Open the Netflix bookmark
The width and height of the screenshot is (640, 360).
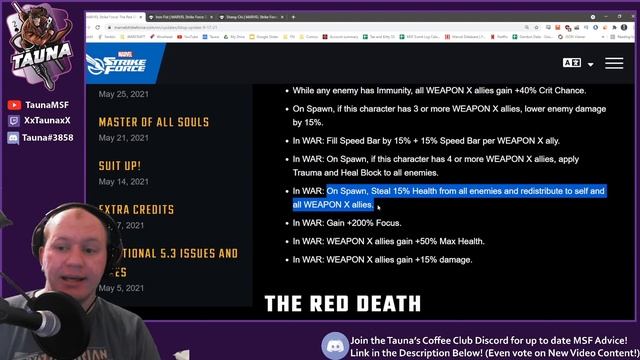[499, 37]
